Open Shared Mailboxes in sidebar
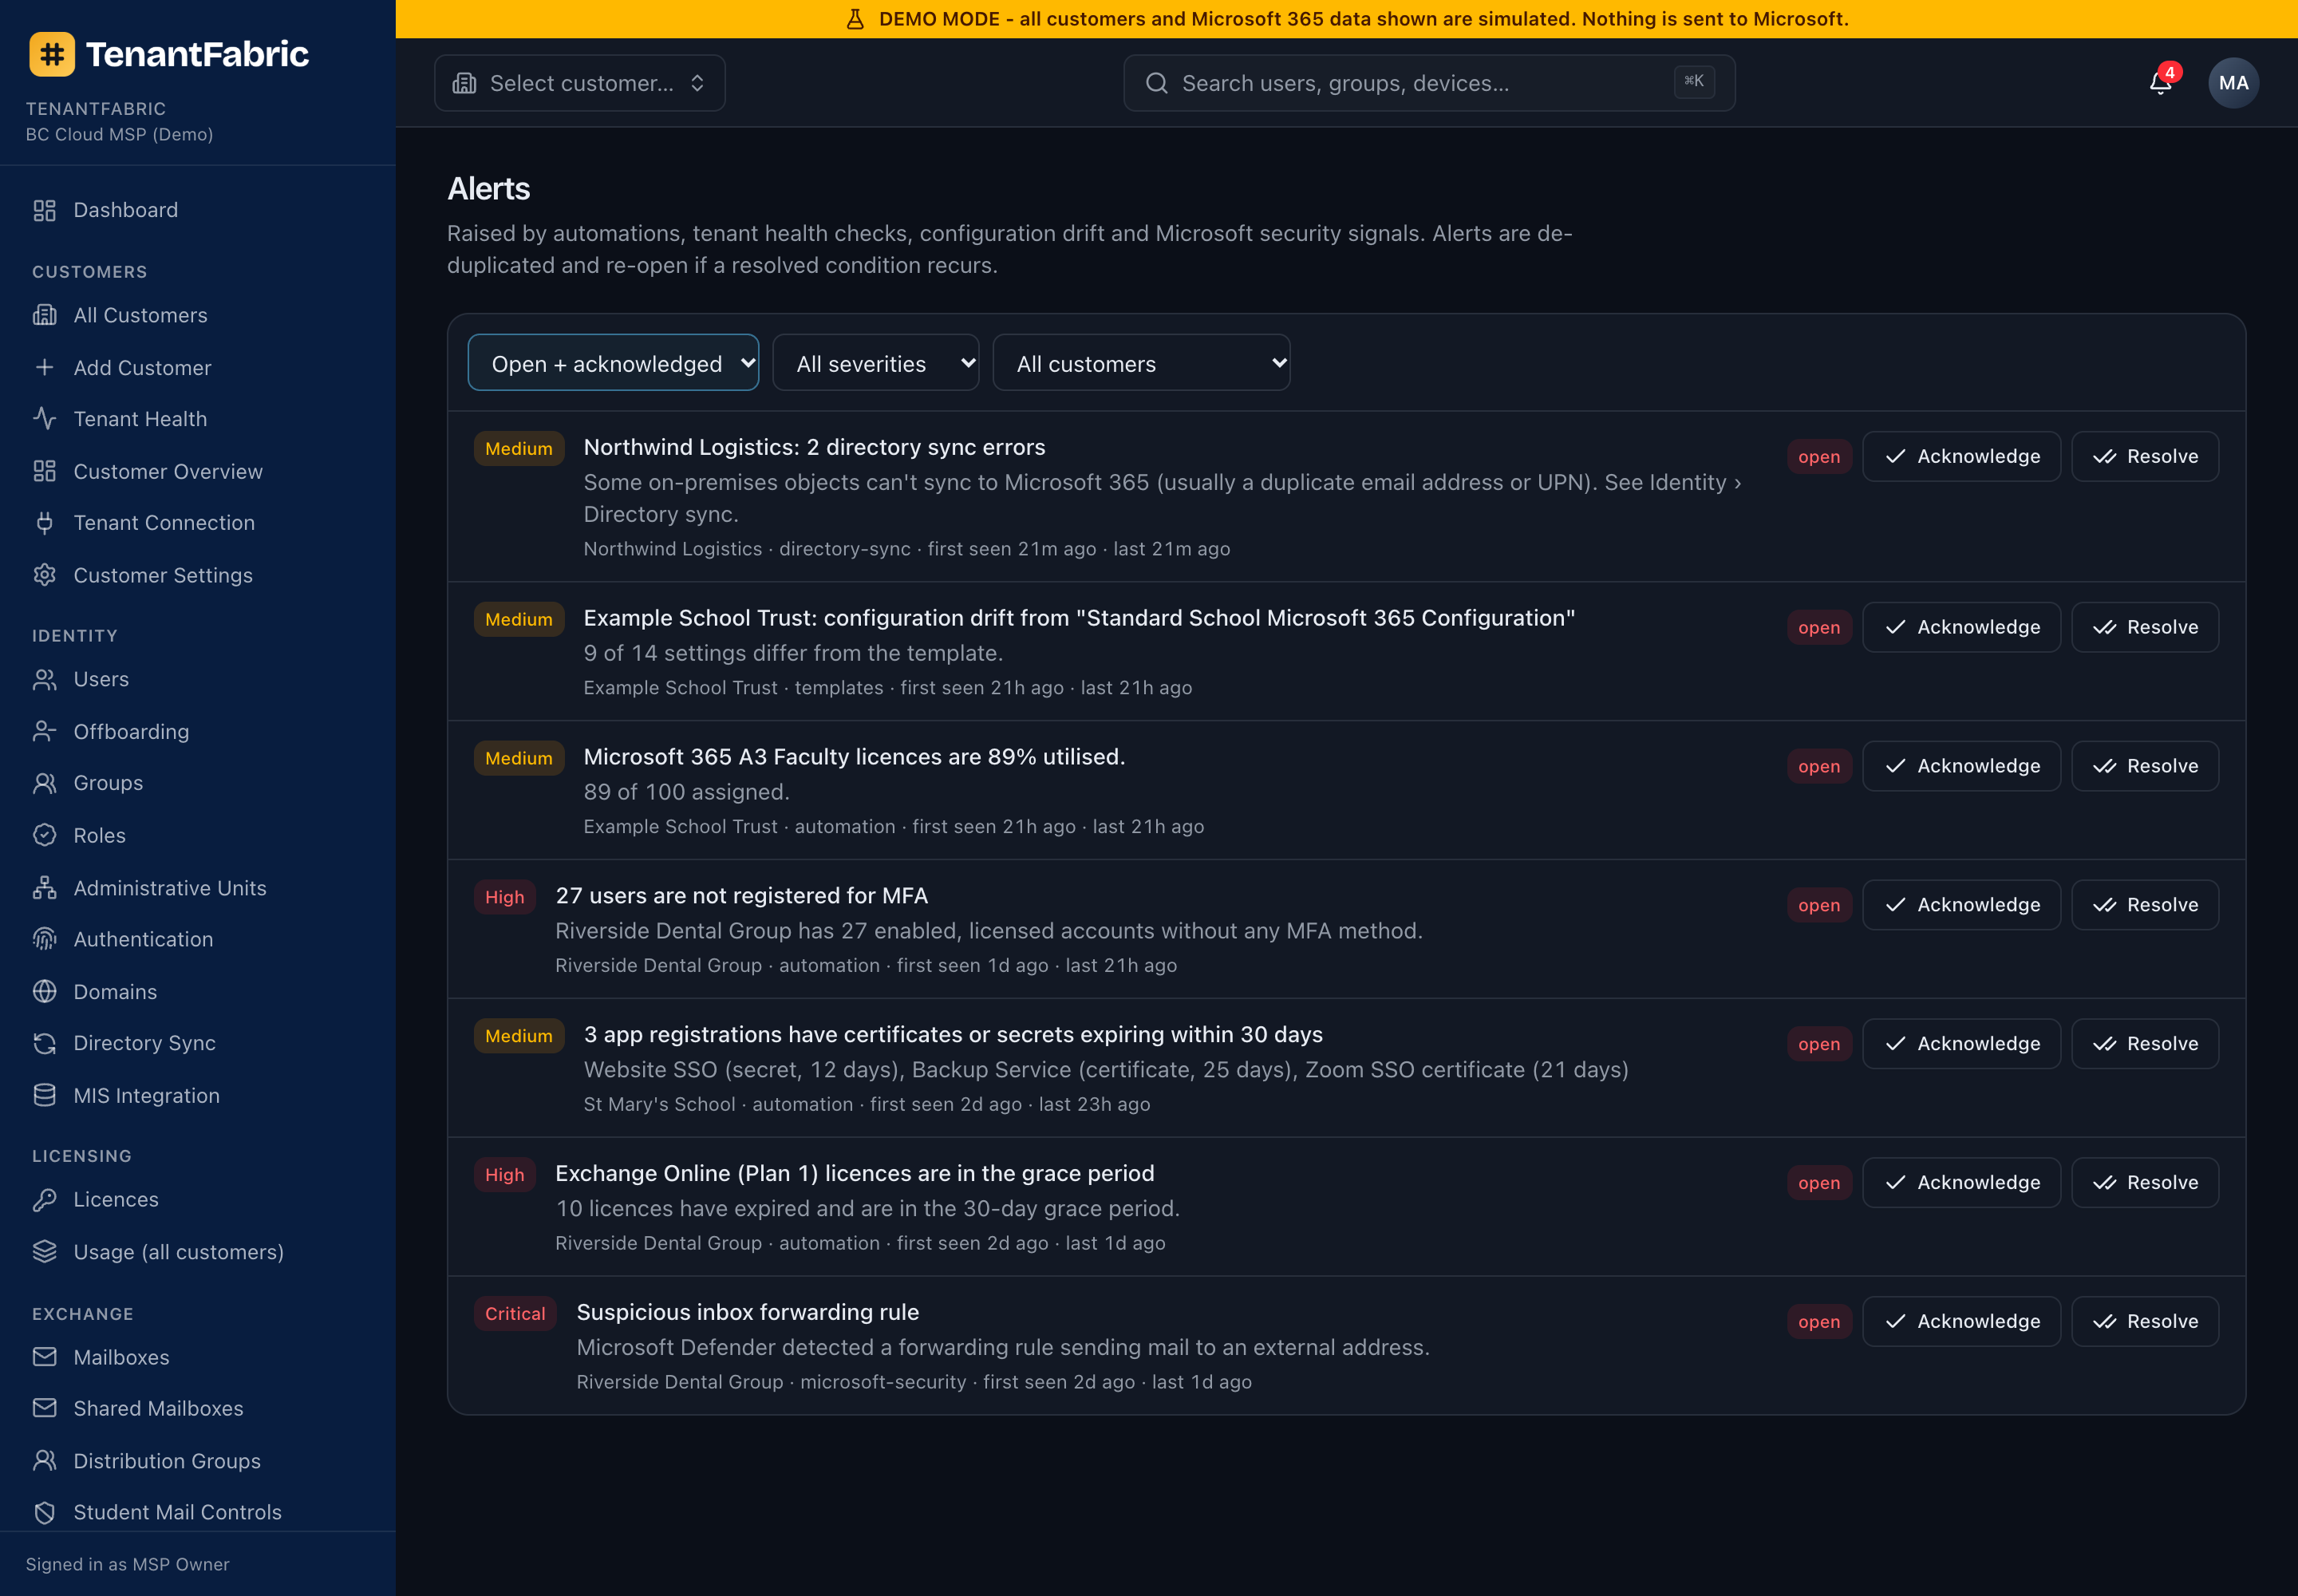The width and height of the screenshot is (2298, 1596). pos(158,1408)
